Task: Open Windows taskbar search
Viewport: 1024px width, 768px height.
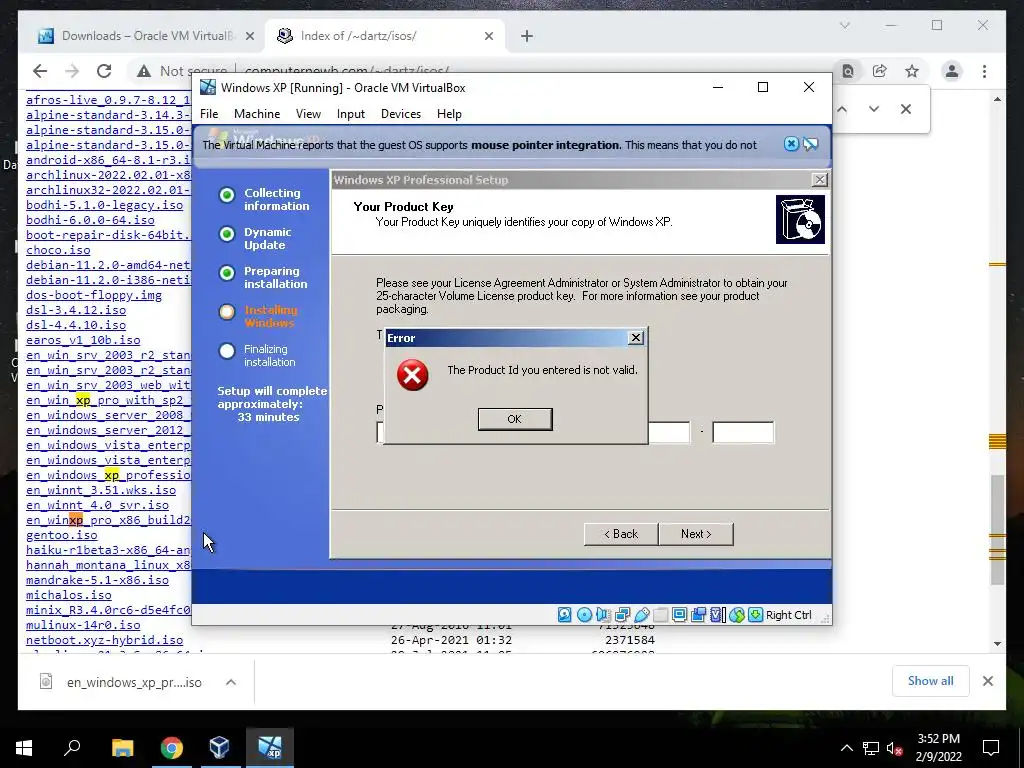Action: click(72, 748)
